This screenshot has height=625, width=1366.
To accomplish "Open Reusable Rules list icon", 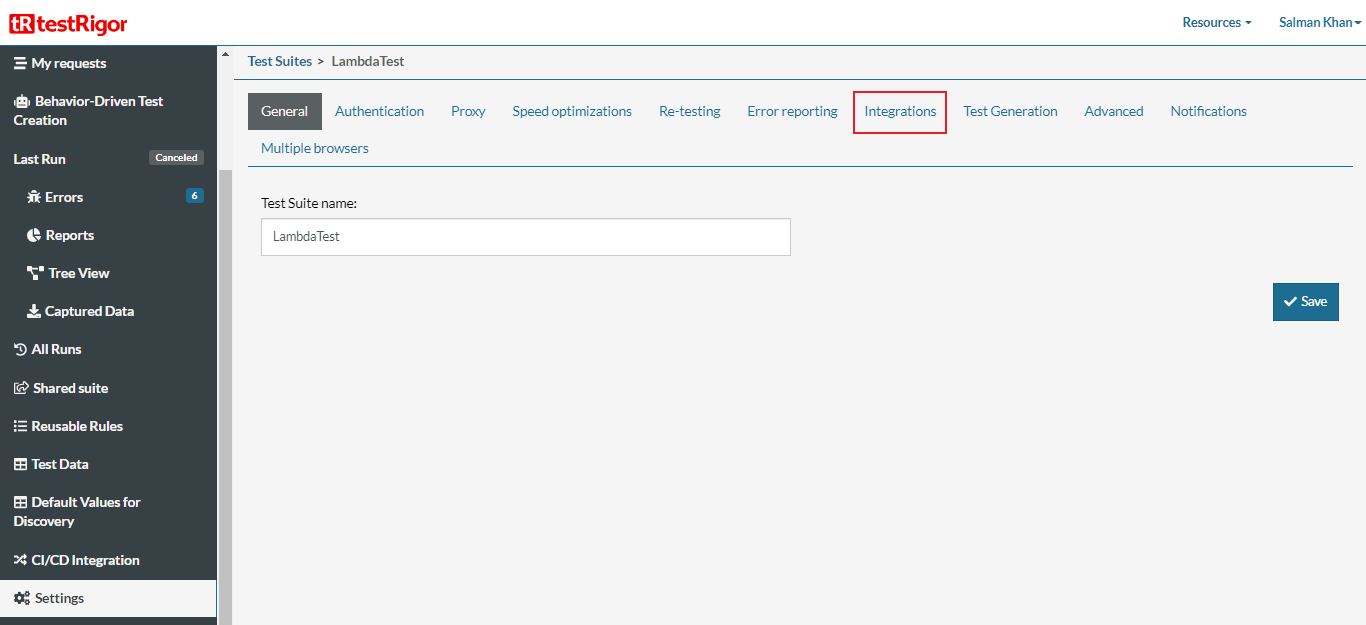I will click(20, 425).
